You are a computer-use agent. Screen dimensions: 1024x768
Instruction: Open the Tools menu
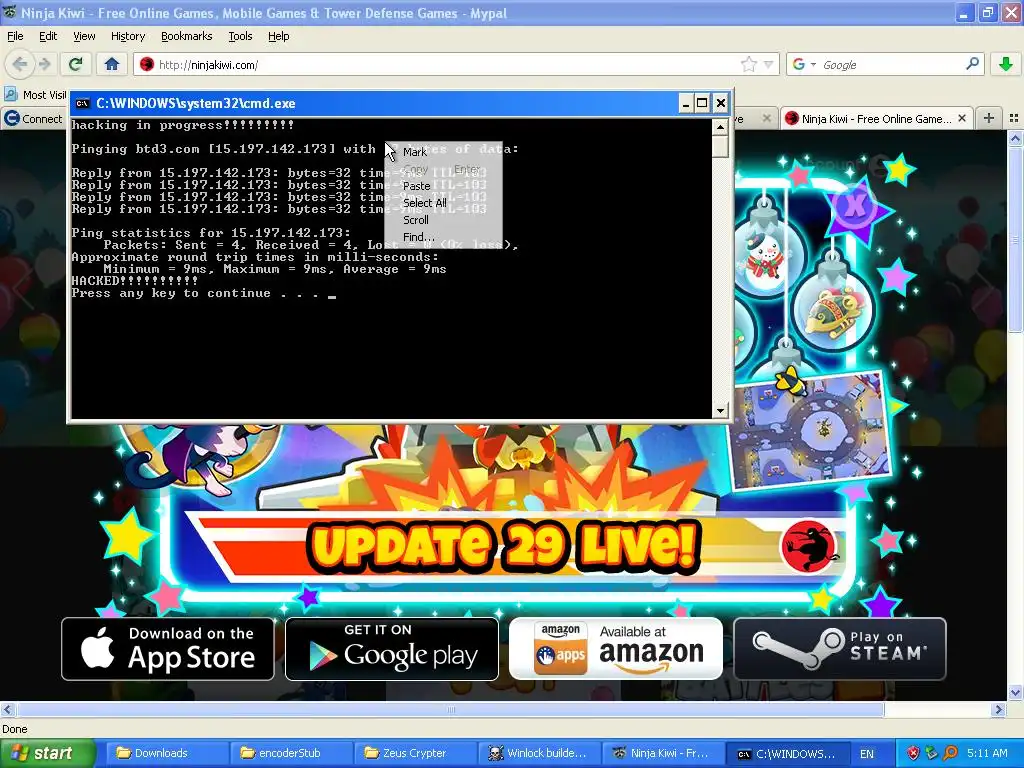(240, 36)
